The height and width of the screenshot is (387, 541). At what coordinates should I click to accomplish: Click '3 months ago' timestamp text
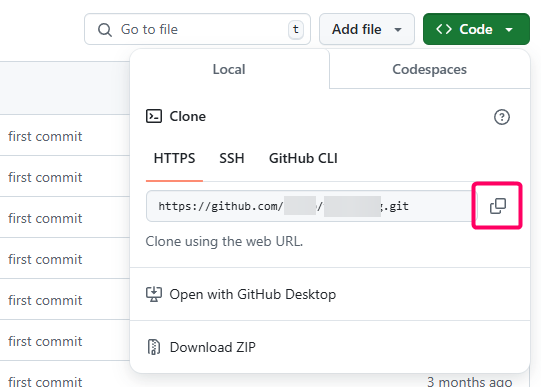coord(470,381)
